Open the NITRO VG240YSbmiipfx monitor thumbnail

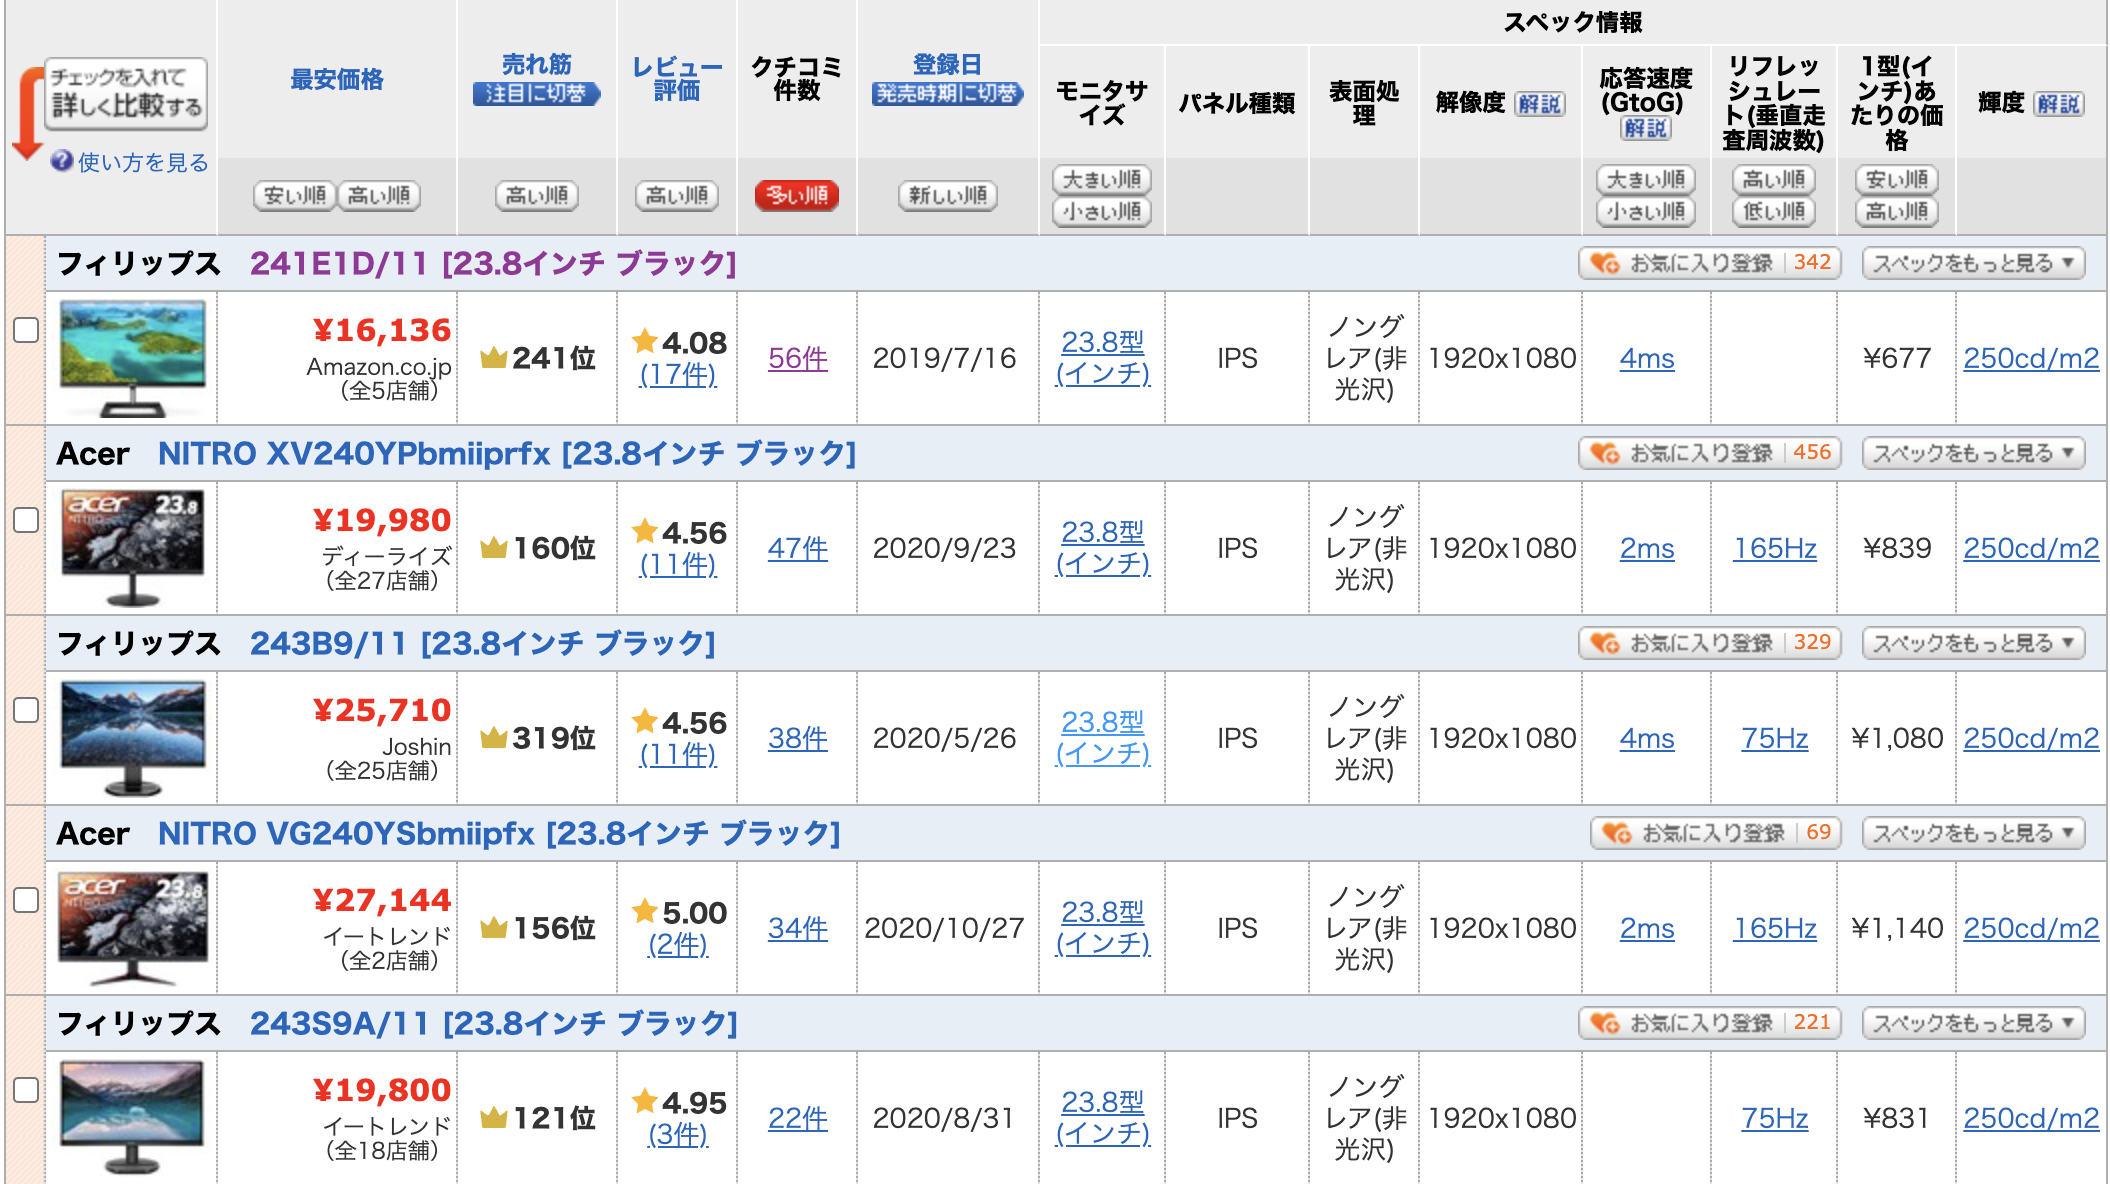133,928
